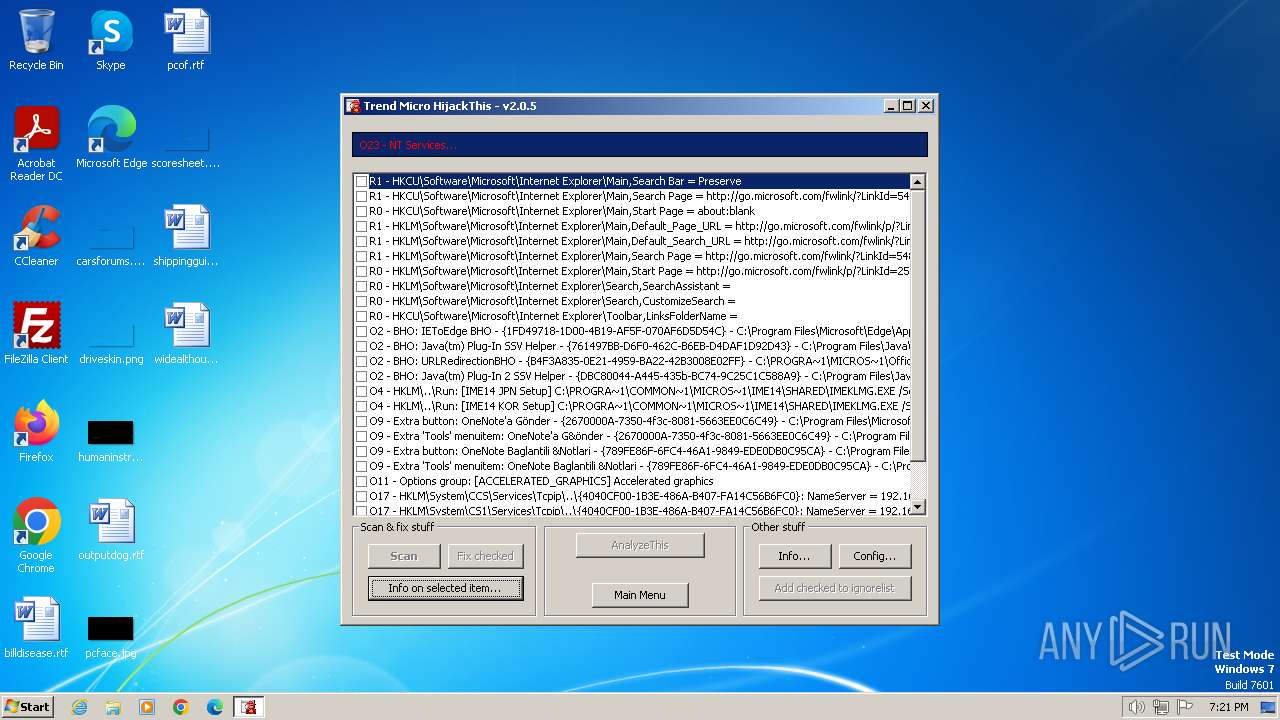Launch Skype from the desktop
The image size is (1280, 720).
click(110, 41)
